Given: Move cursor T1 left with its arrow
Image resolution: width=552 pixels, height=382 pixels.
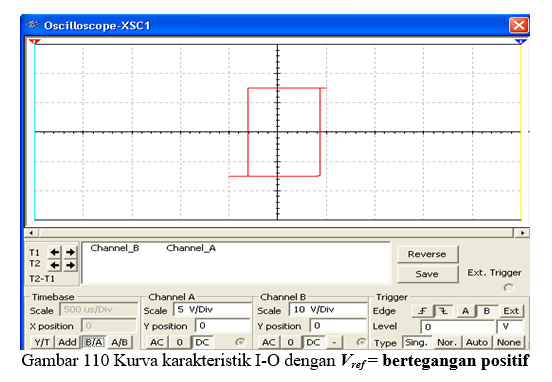Looking at the screenshot, I should (55, 252).
